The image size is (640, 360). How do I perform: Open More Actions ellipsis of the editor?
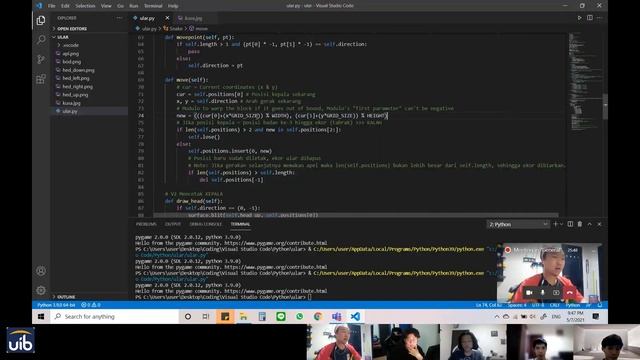point(600,18)
